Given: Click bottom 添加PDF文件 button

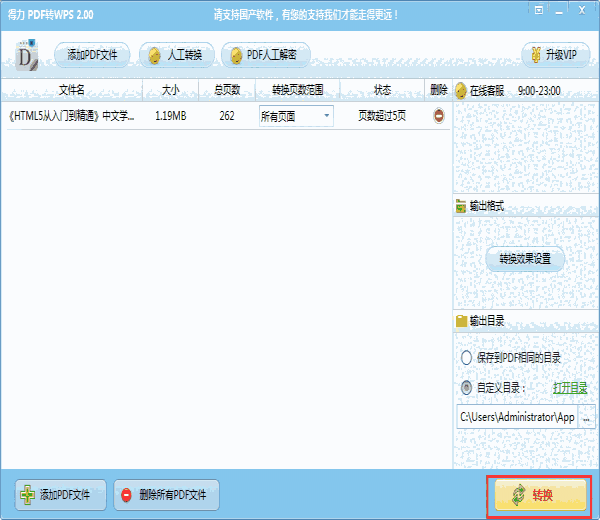Looking at the screenshot, I should [x=60, y=495].
